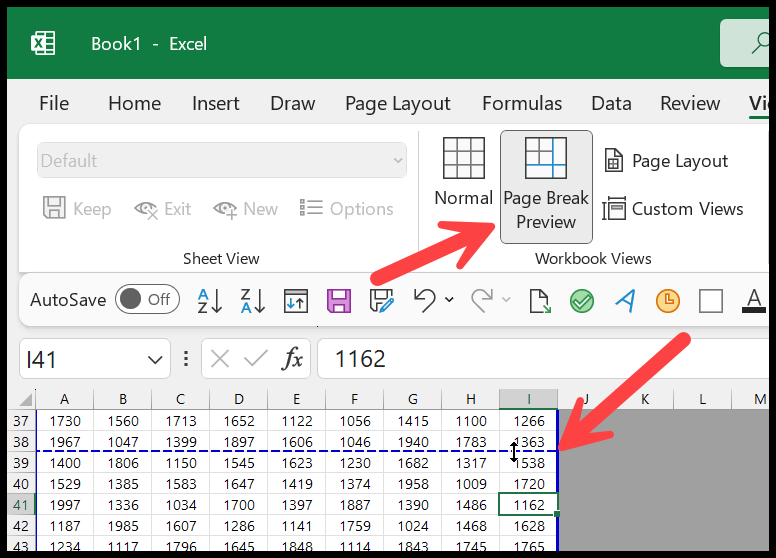Select cell containing 1486

click(x=471, y=505)
